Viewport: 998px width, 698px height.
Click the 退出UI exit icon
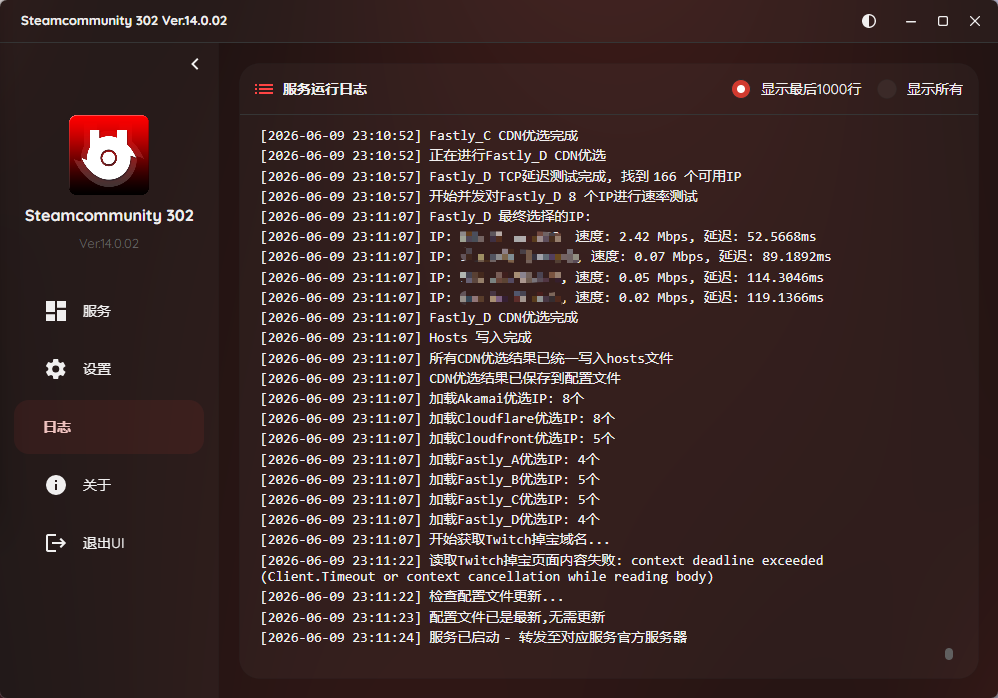tap(56, 543)
